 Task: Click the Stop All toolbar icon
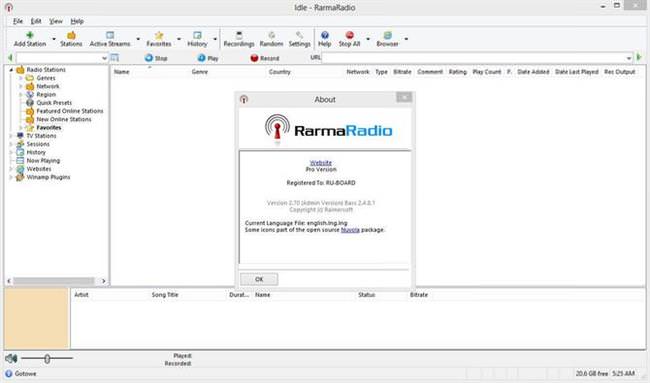coord(349,35)
